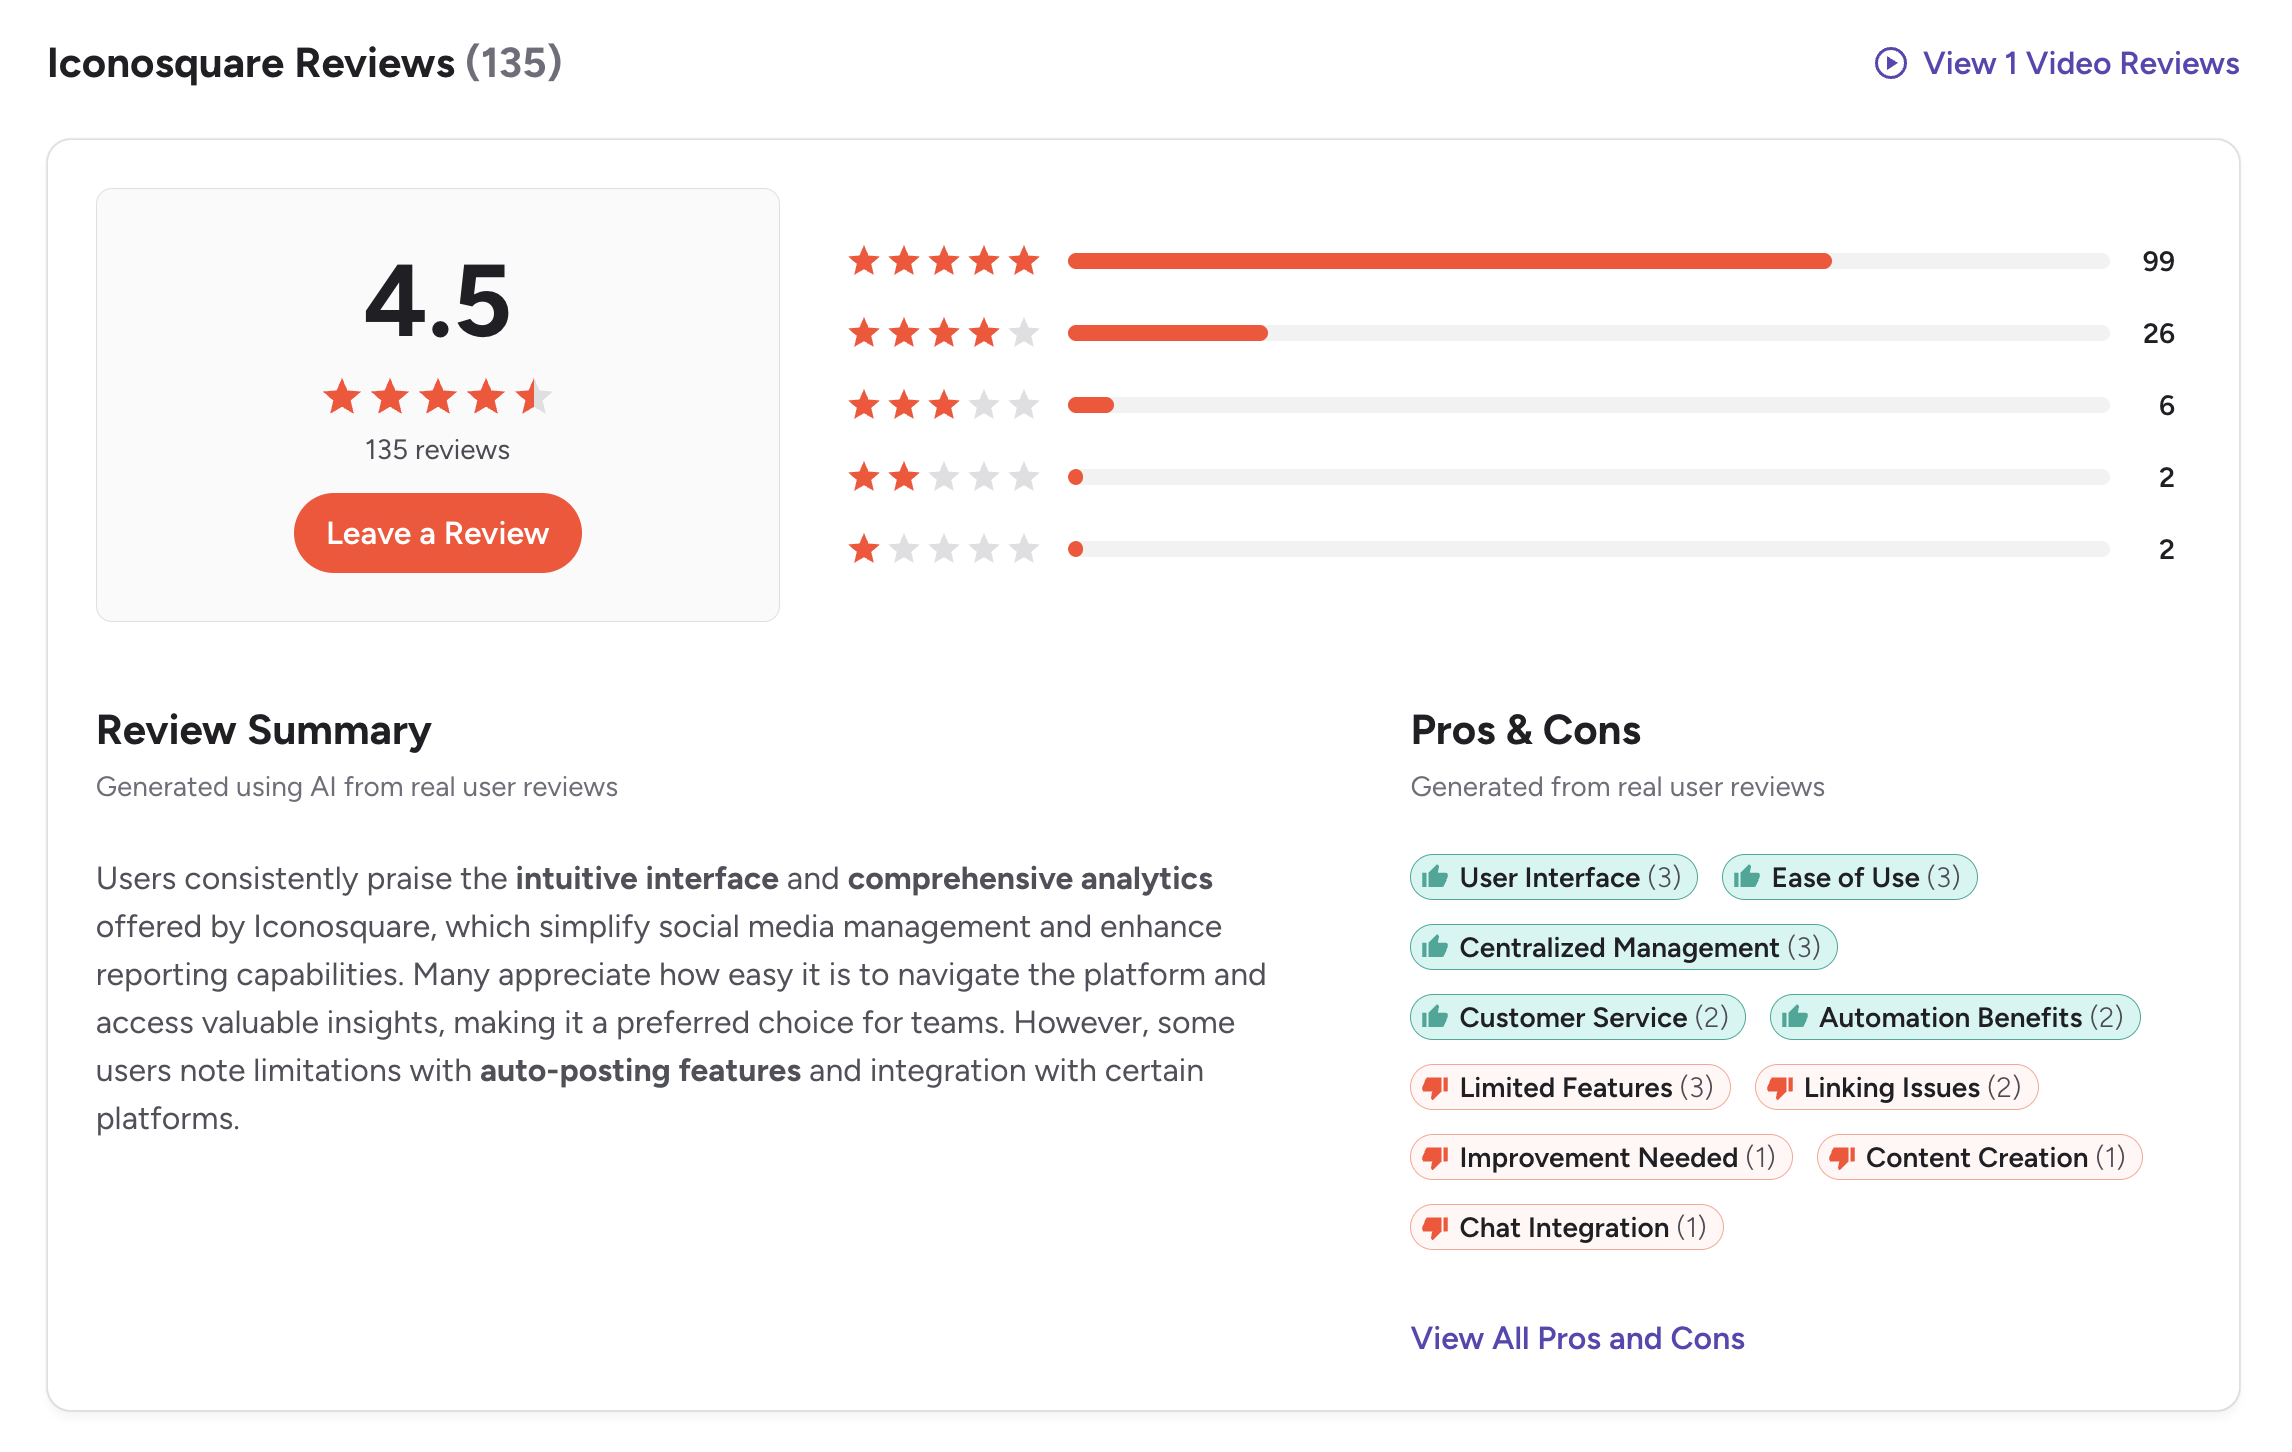Viewport: 2292px width, 1452px height.
Task: Open View 1 Video Reviews
Action: coord(2081,63)
